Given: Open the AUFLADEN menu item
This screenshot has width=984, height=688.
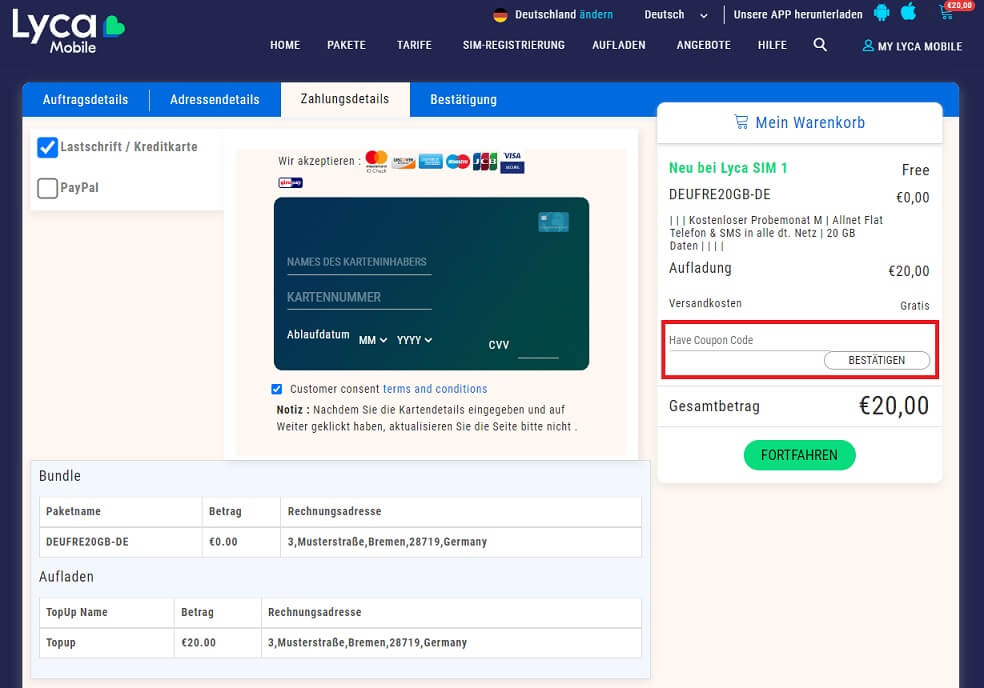Looking at the screenshot, I should pyautogui.click(x=619, y=45).
